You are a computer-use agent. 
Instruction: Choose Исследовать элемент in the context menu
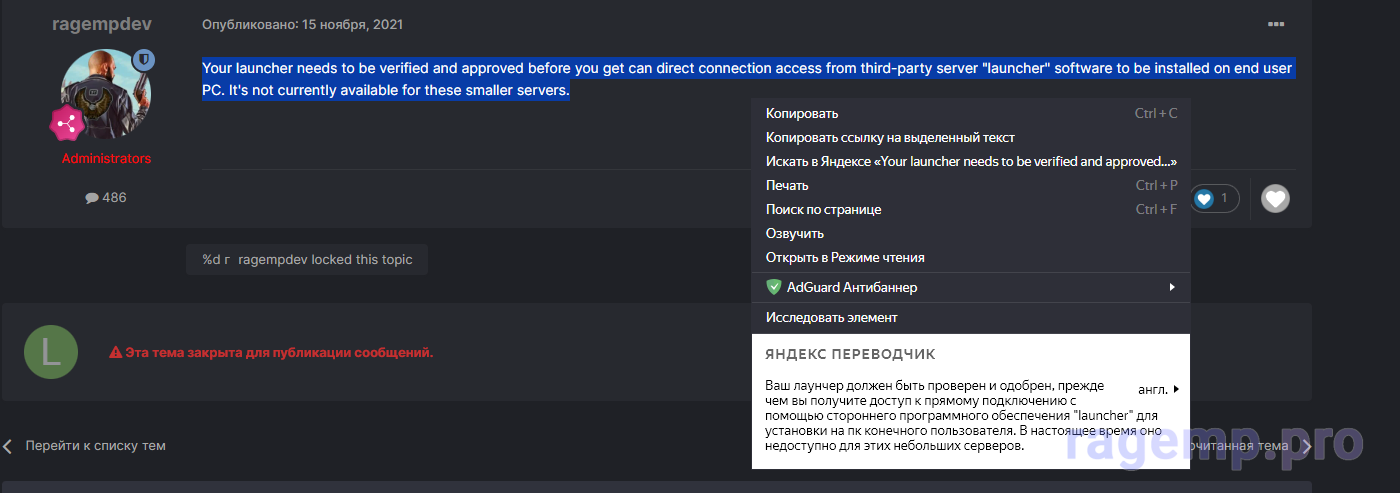[831, 317]
